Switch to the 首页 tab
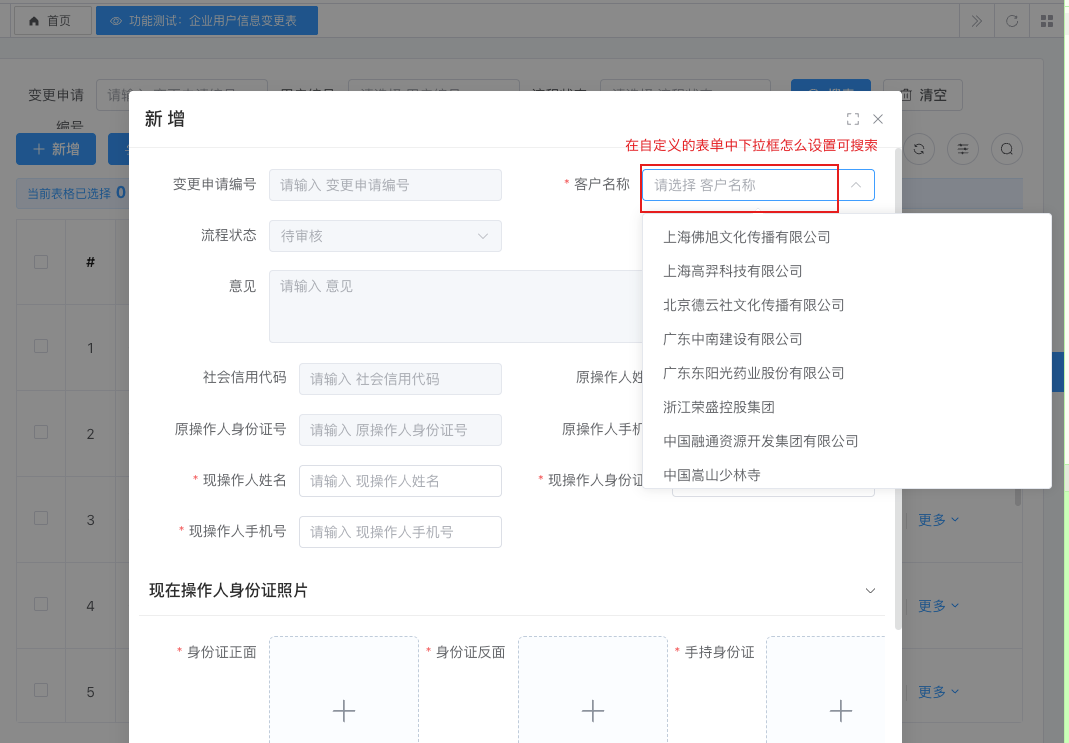The image size is (1069, 743). (52, 21)
